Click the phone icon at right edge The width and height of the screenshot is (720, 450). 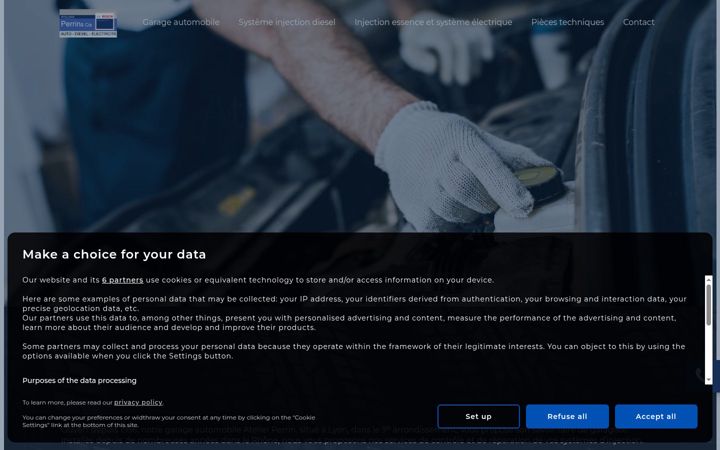[x=700, y=375]
